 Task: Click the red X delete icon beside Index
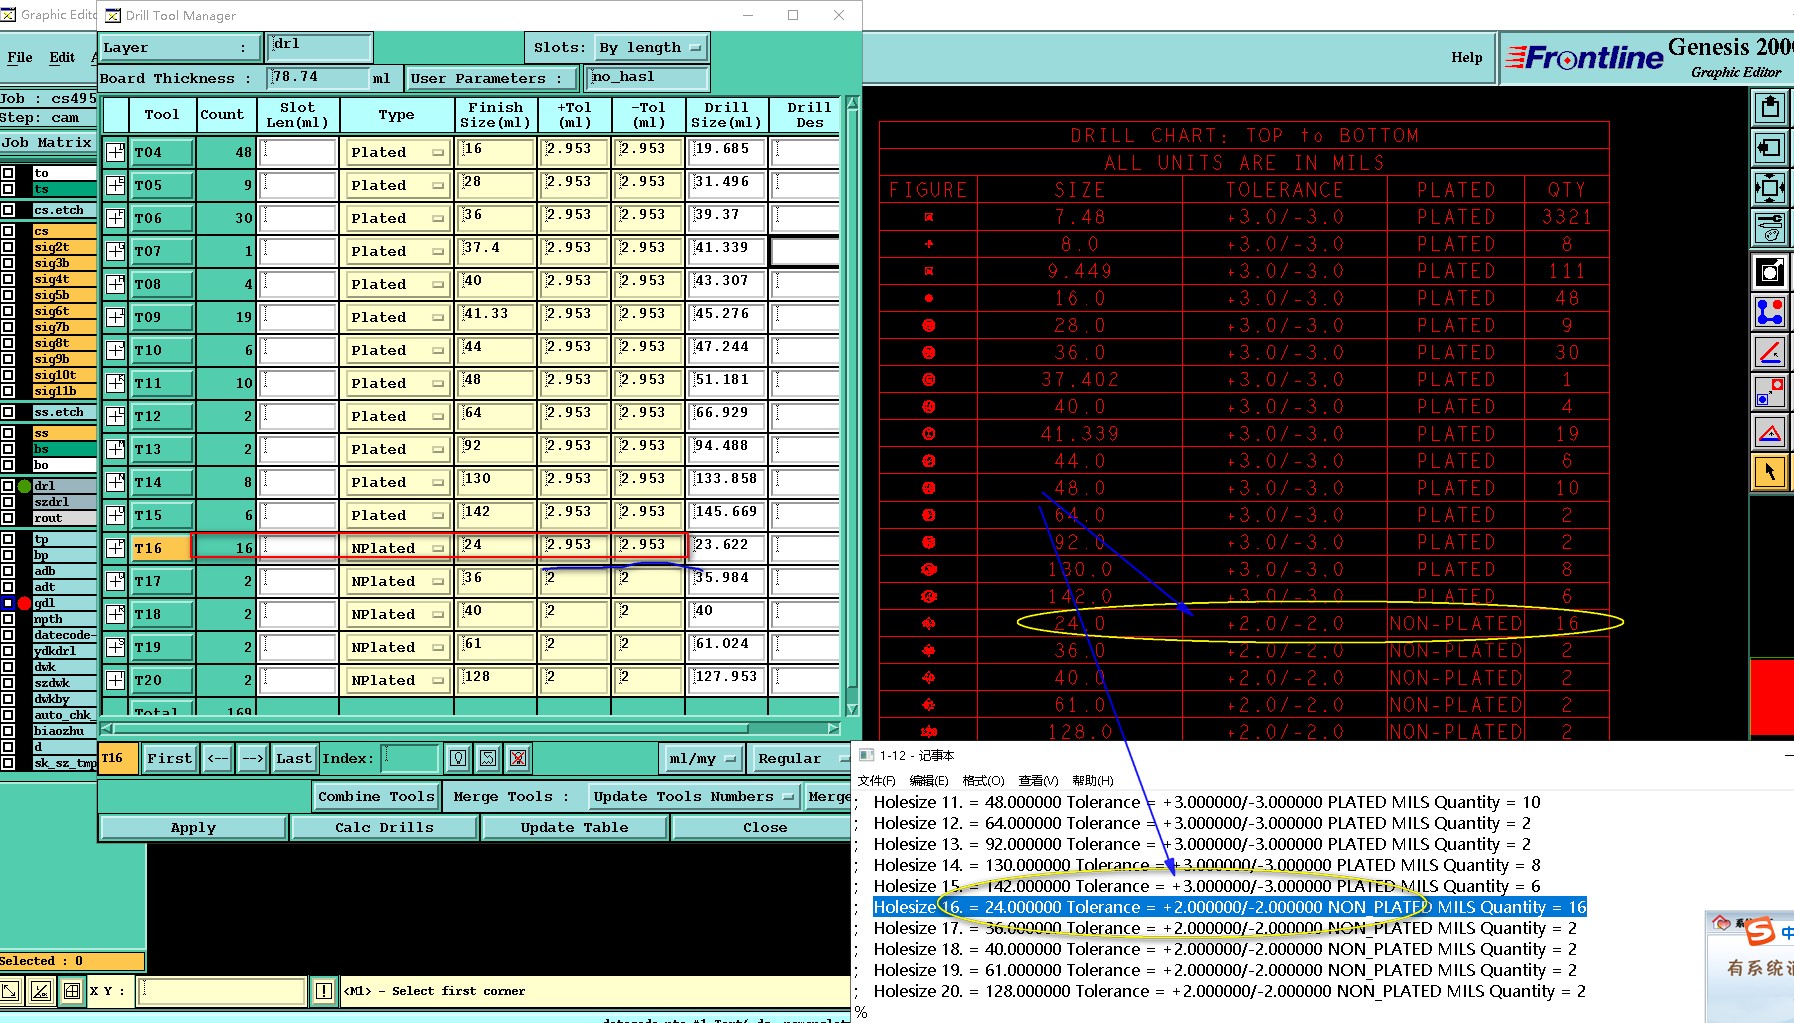click(517, 758)
